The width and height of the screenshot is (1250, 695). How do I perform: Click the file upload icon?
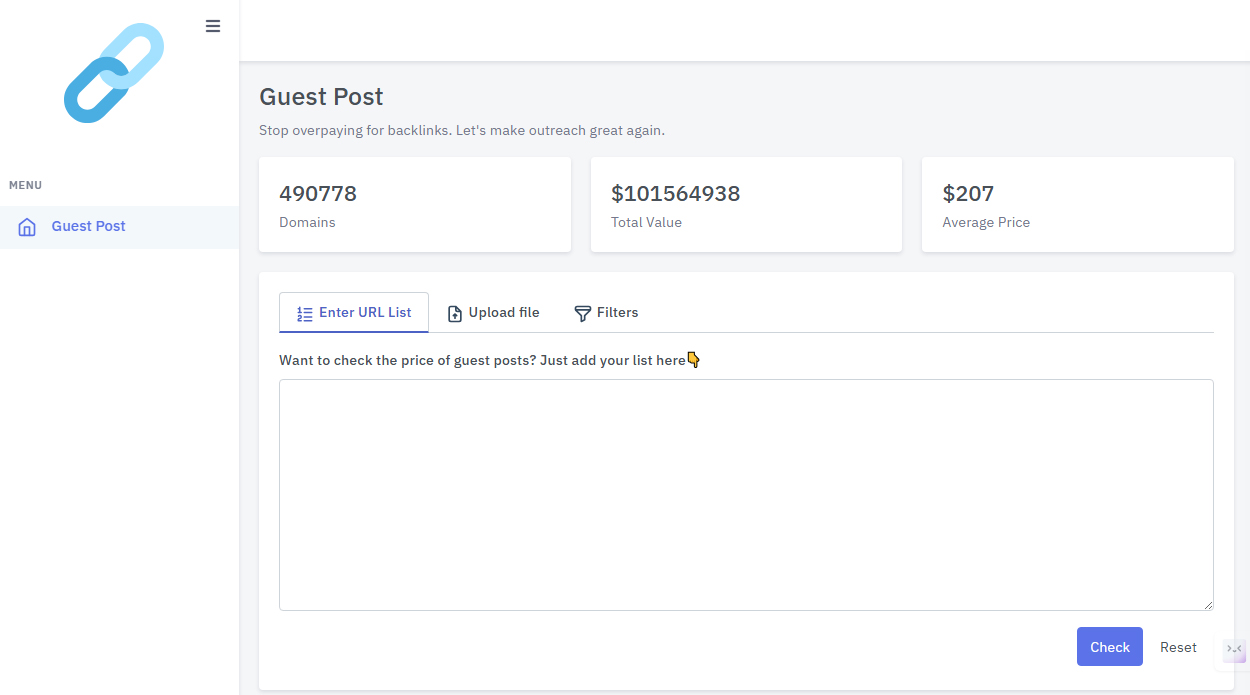[x=455, y=314]
